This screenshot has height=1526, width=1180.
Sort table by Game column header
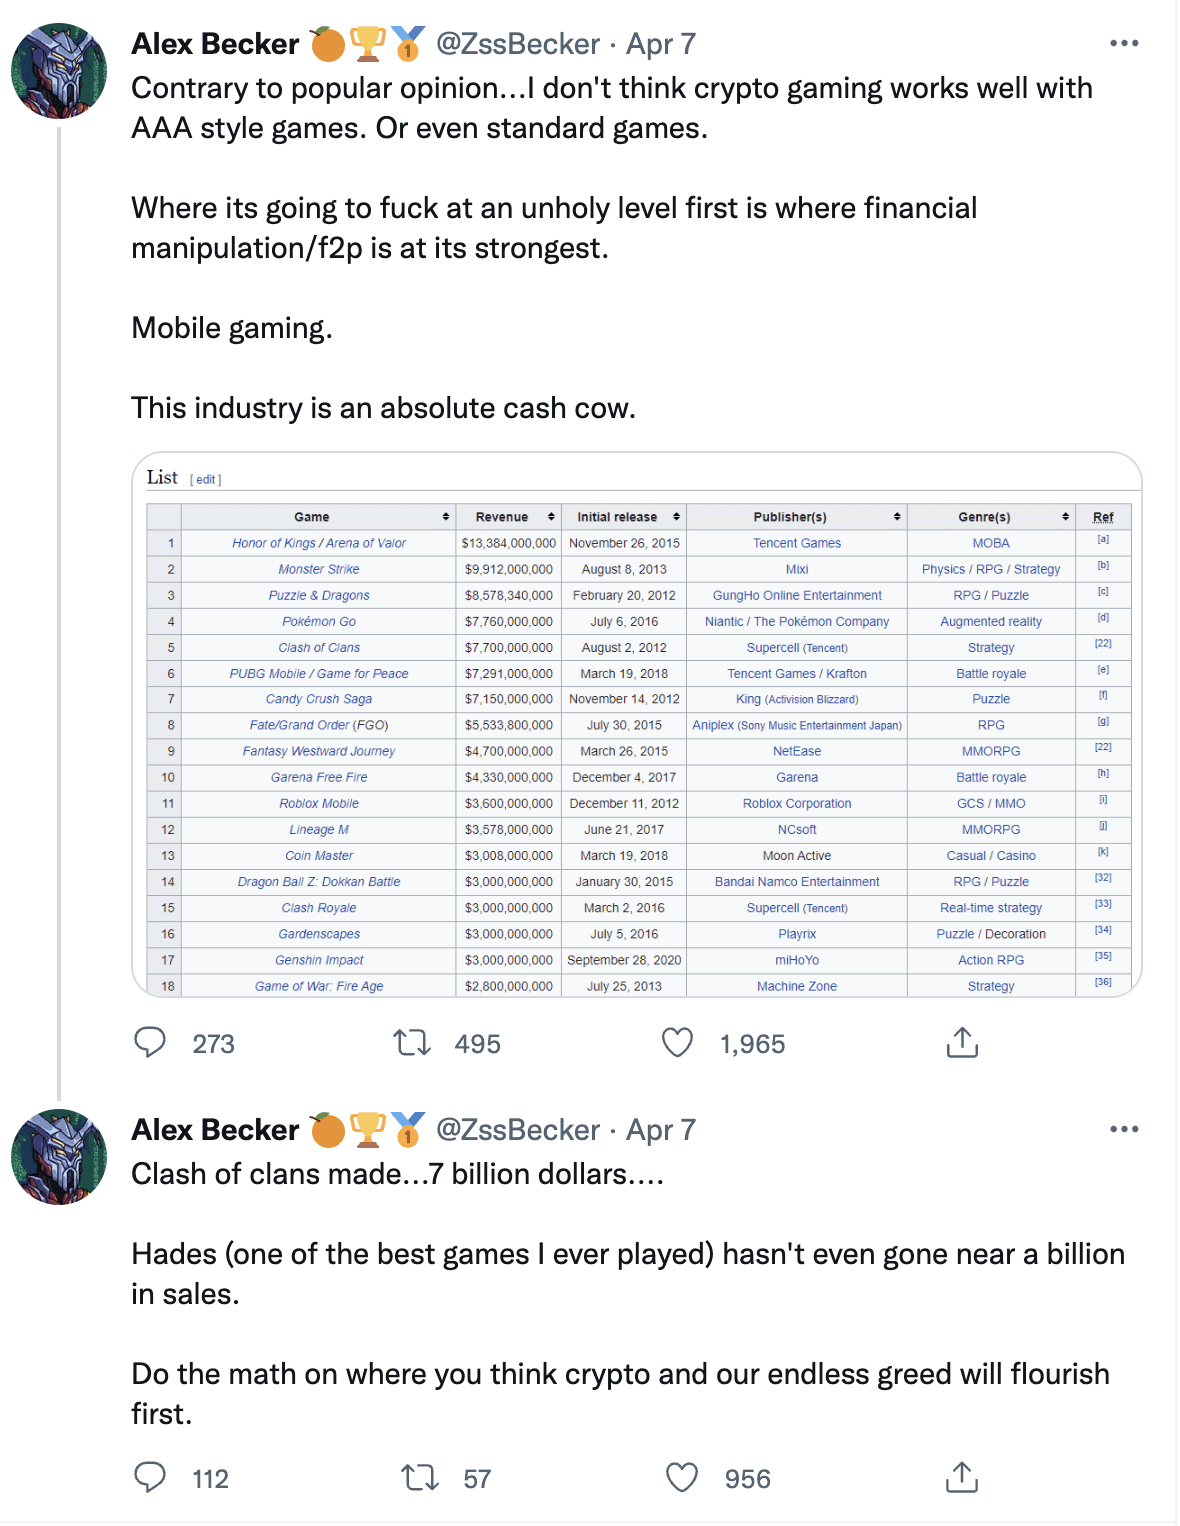pos(312,517)
